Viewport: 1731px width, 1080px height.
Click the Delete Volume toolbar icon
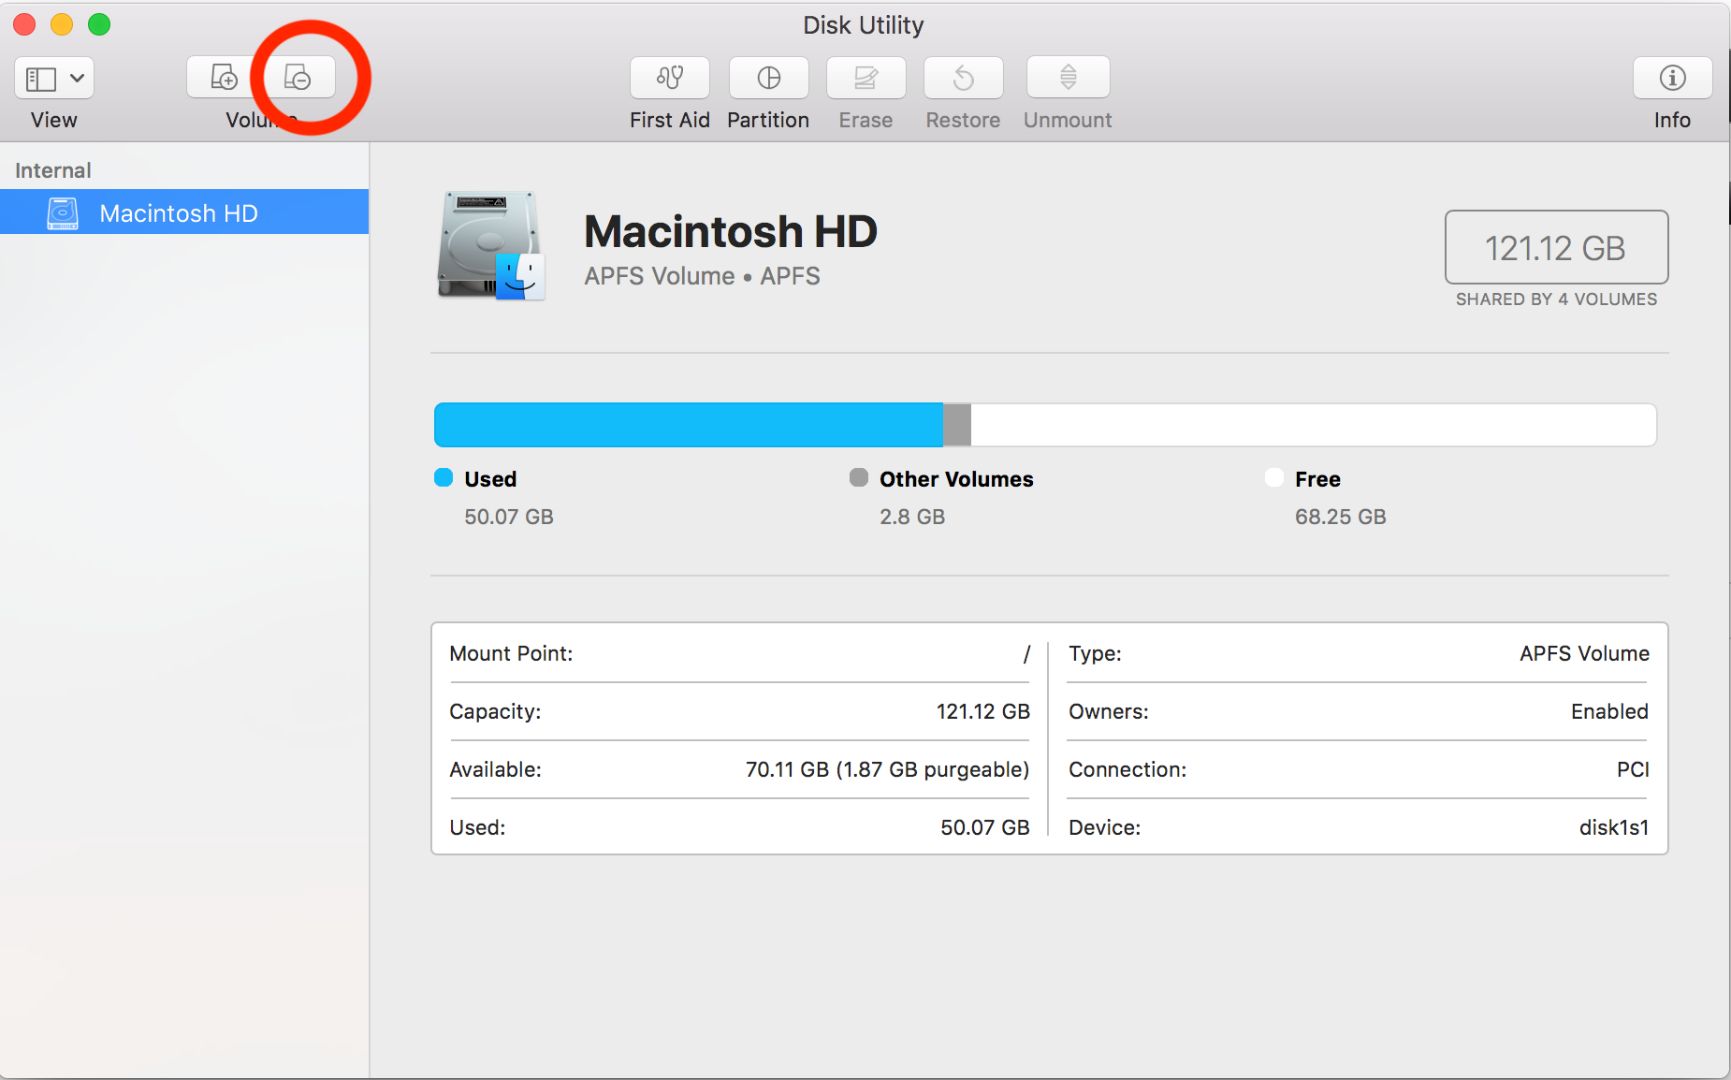click(298, 78)
